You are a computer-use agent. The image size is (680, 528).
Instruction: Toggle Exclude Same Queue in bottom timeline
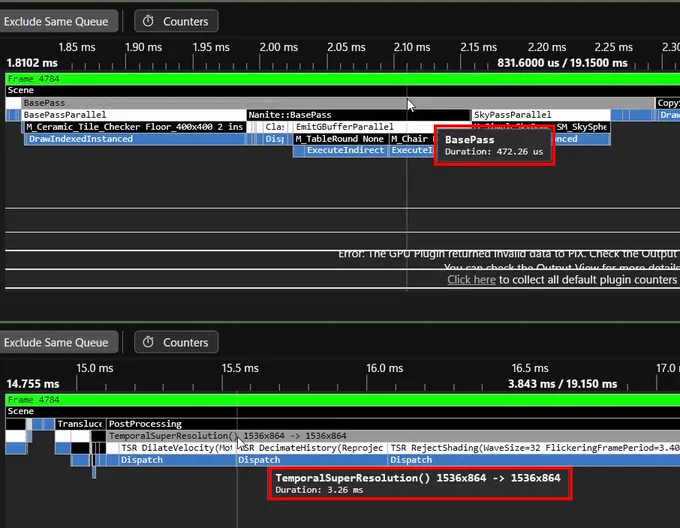tap(58, 342)
